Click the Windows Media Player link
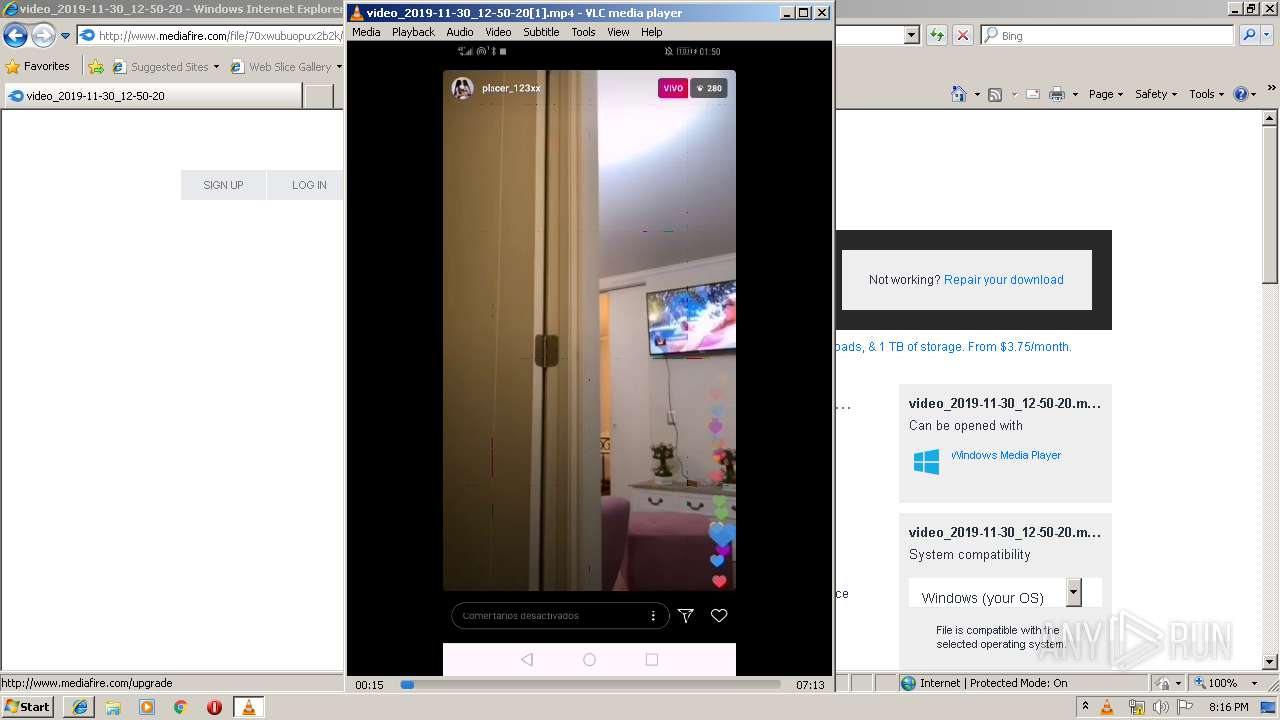This screenshot has height=720, width=1280. tap(1005, 455)
